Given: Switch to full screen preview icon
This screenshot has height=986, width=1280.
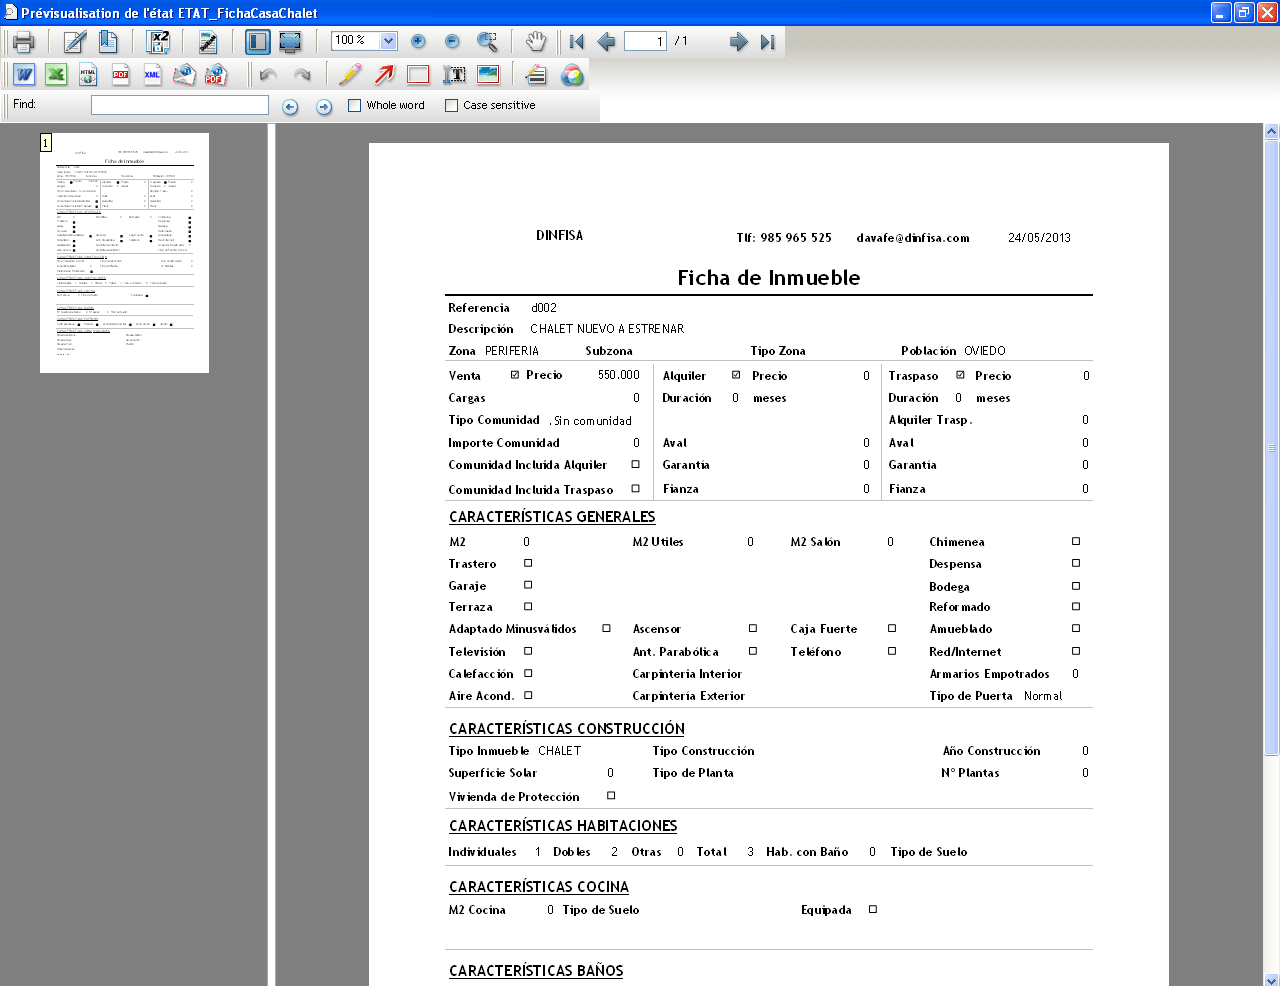Looking at the screenshot, I should pyautogui.click(x=290, y=42).
